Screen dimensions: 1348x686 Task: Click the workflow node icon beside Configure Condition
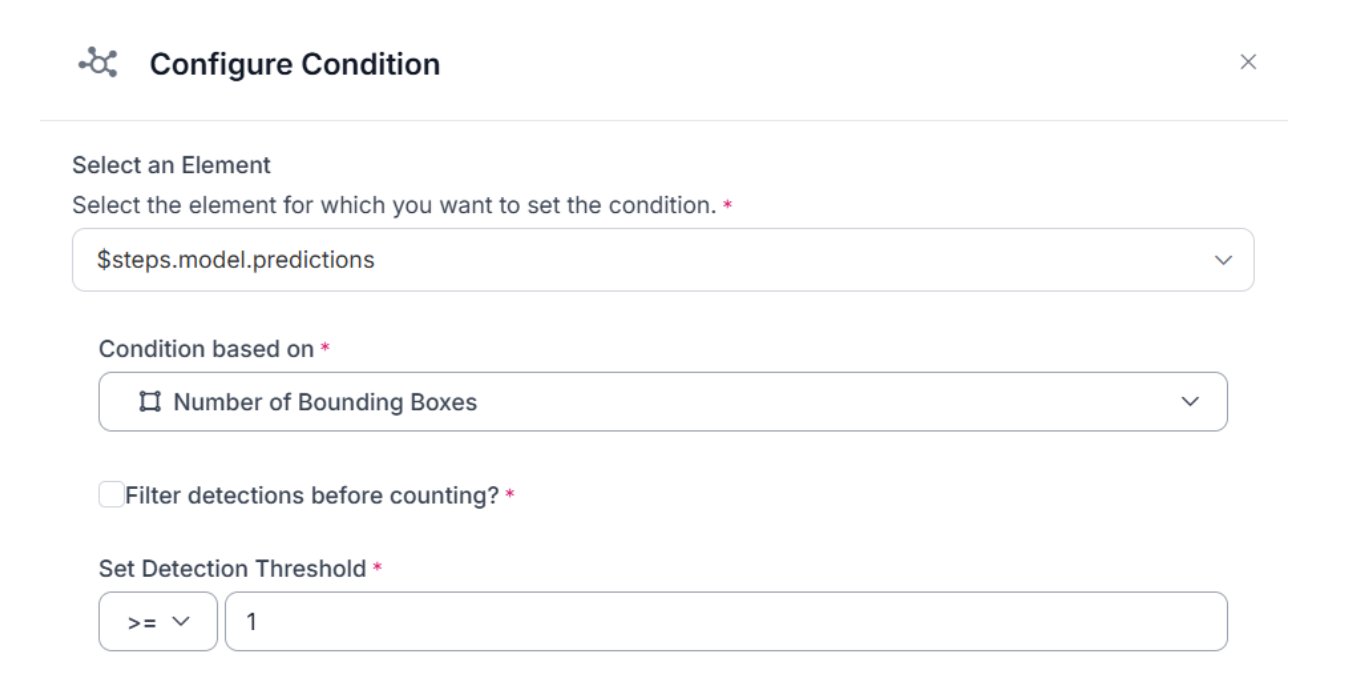[98, 63]
